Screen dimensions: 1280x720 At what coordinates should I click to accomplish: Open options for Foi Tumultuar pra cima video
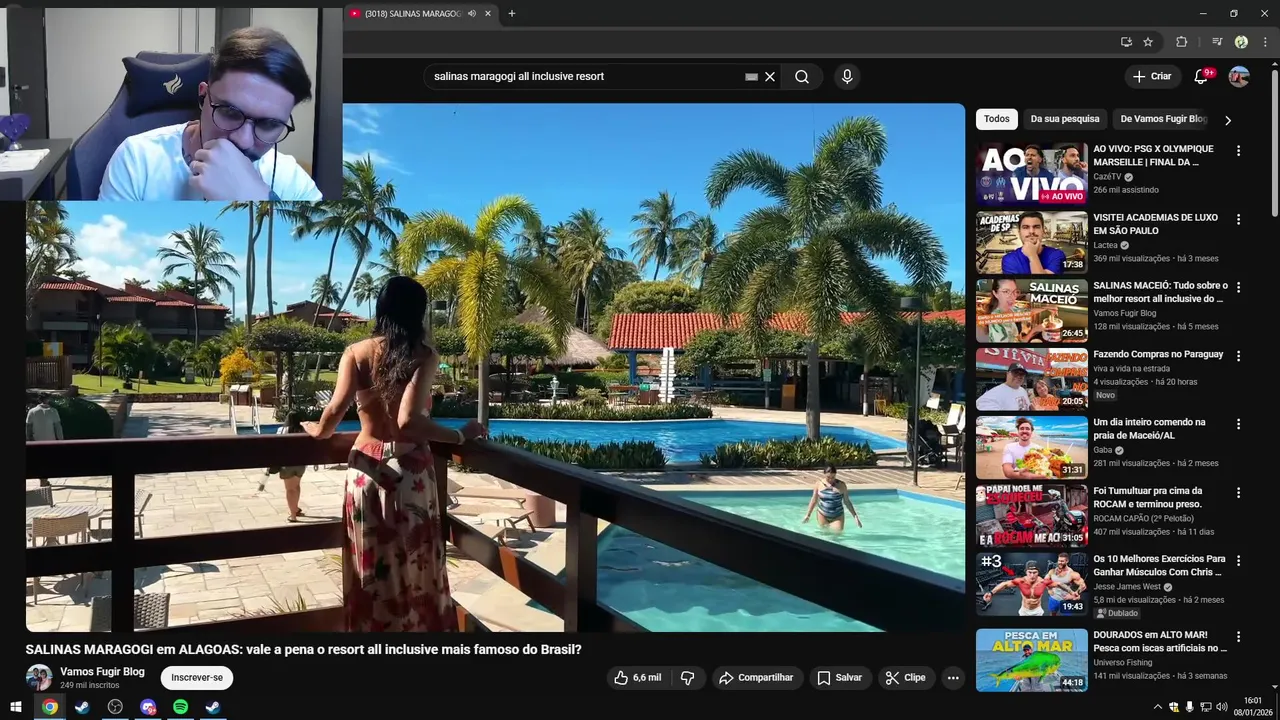click(1238, 492)
